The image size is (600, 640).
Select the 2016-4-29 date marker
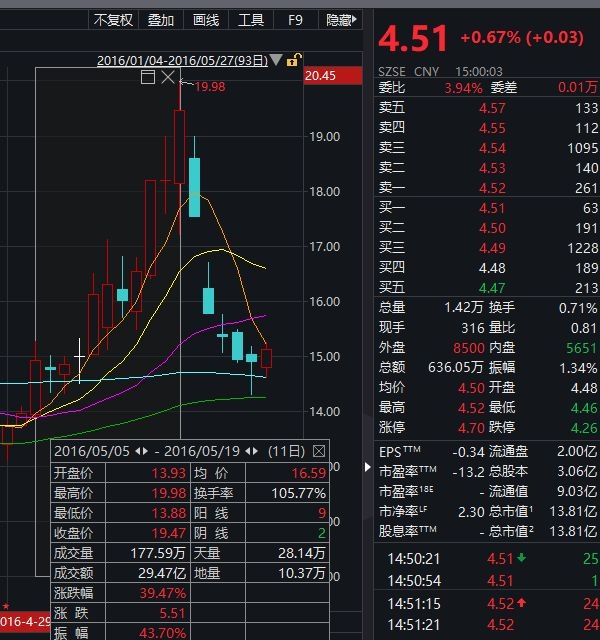(25, 622)
